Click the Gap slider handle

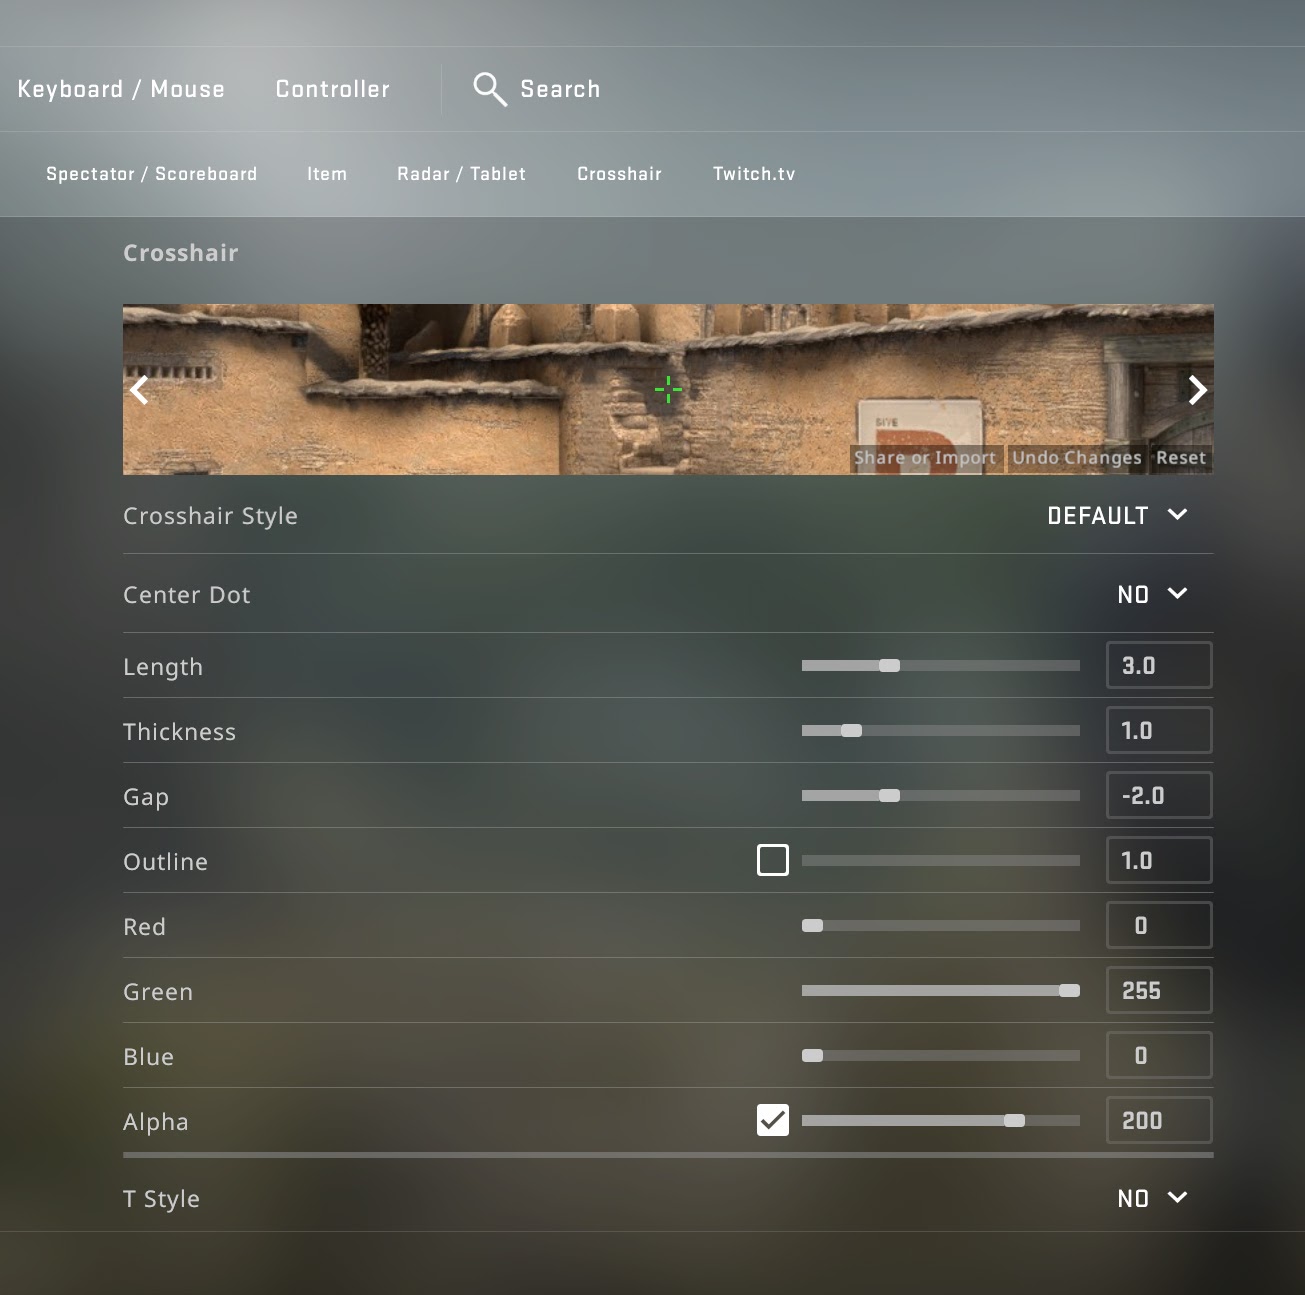click(889, 796)
